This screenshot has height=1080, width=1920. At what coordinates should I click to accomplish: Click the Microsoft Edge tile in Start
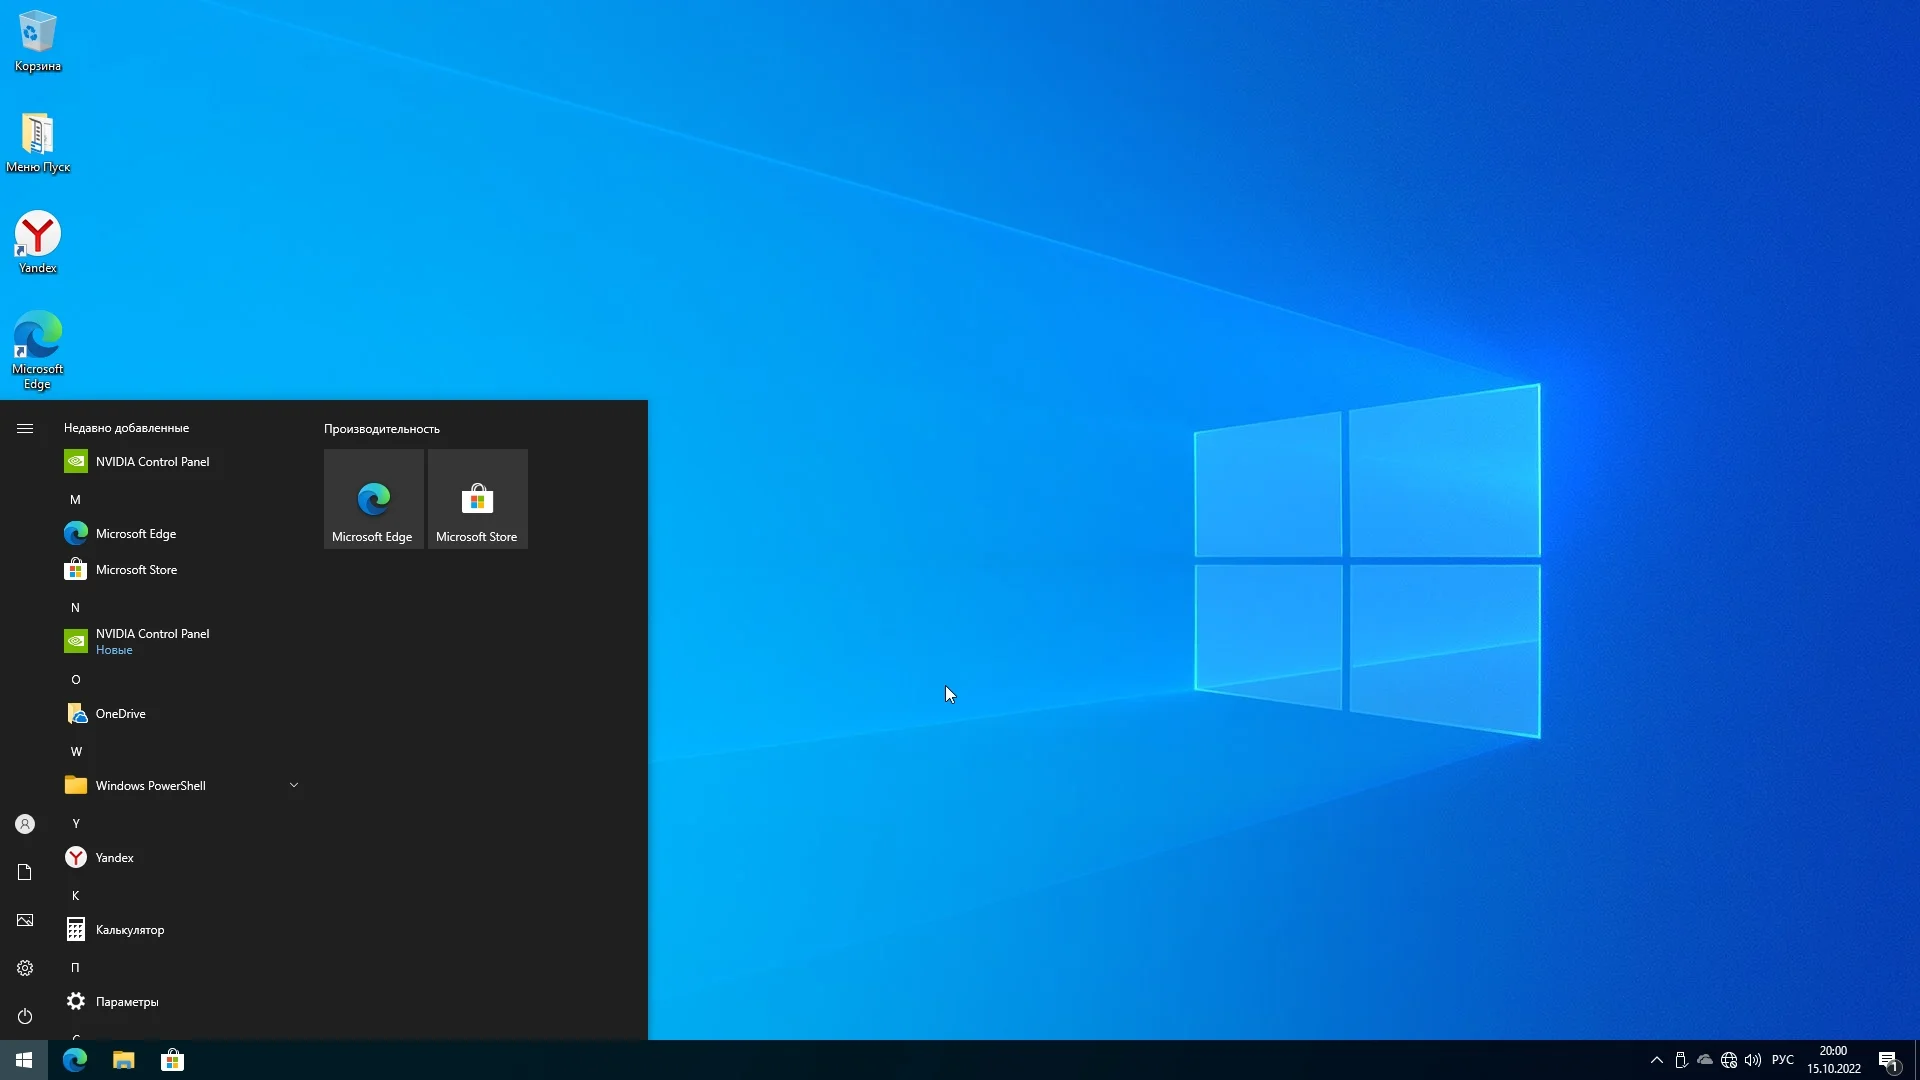tap(373, 499)
